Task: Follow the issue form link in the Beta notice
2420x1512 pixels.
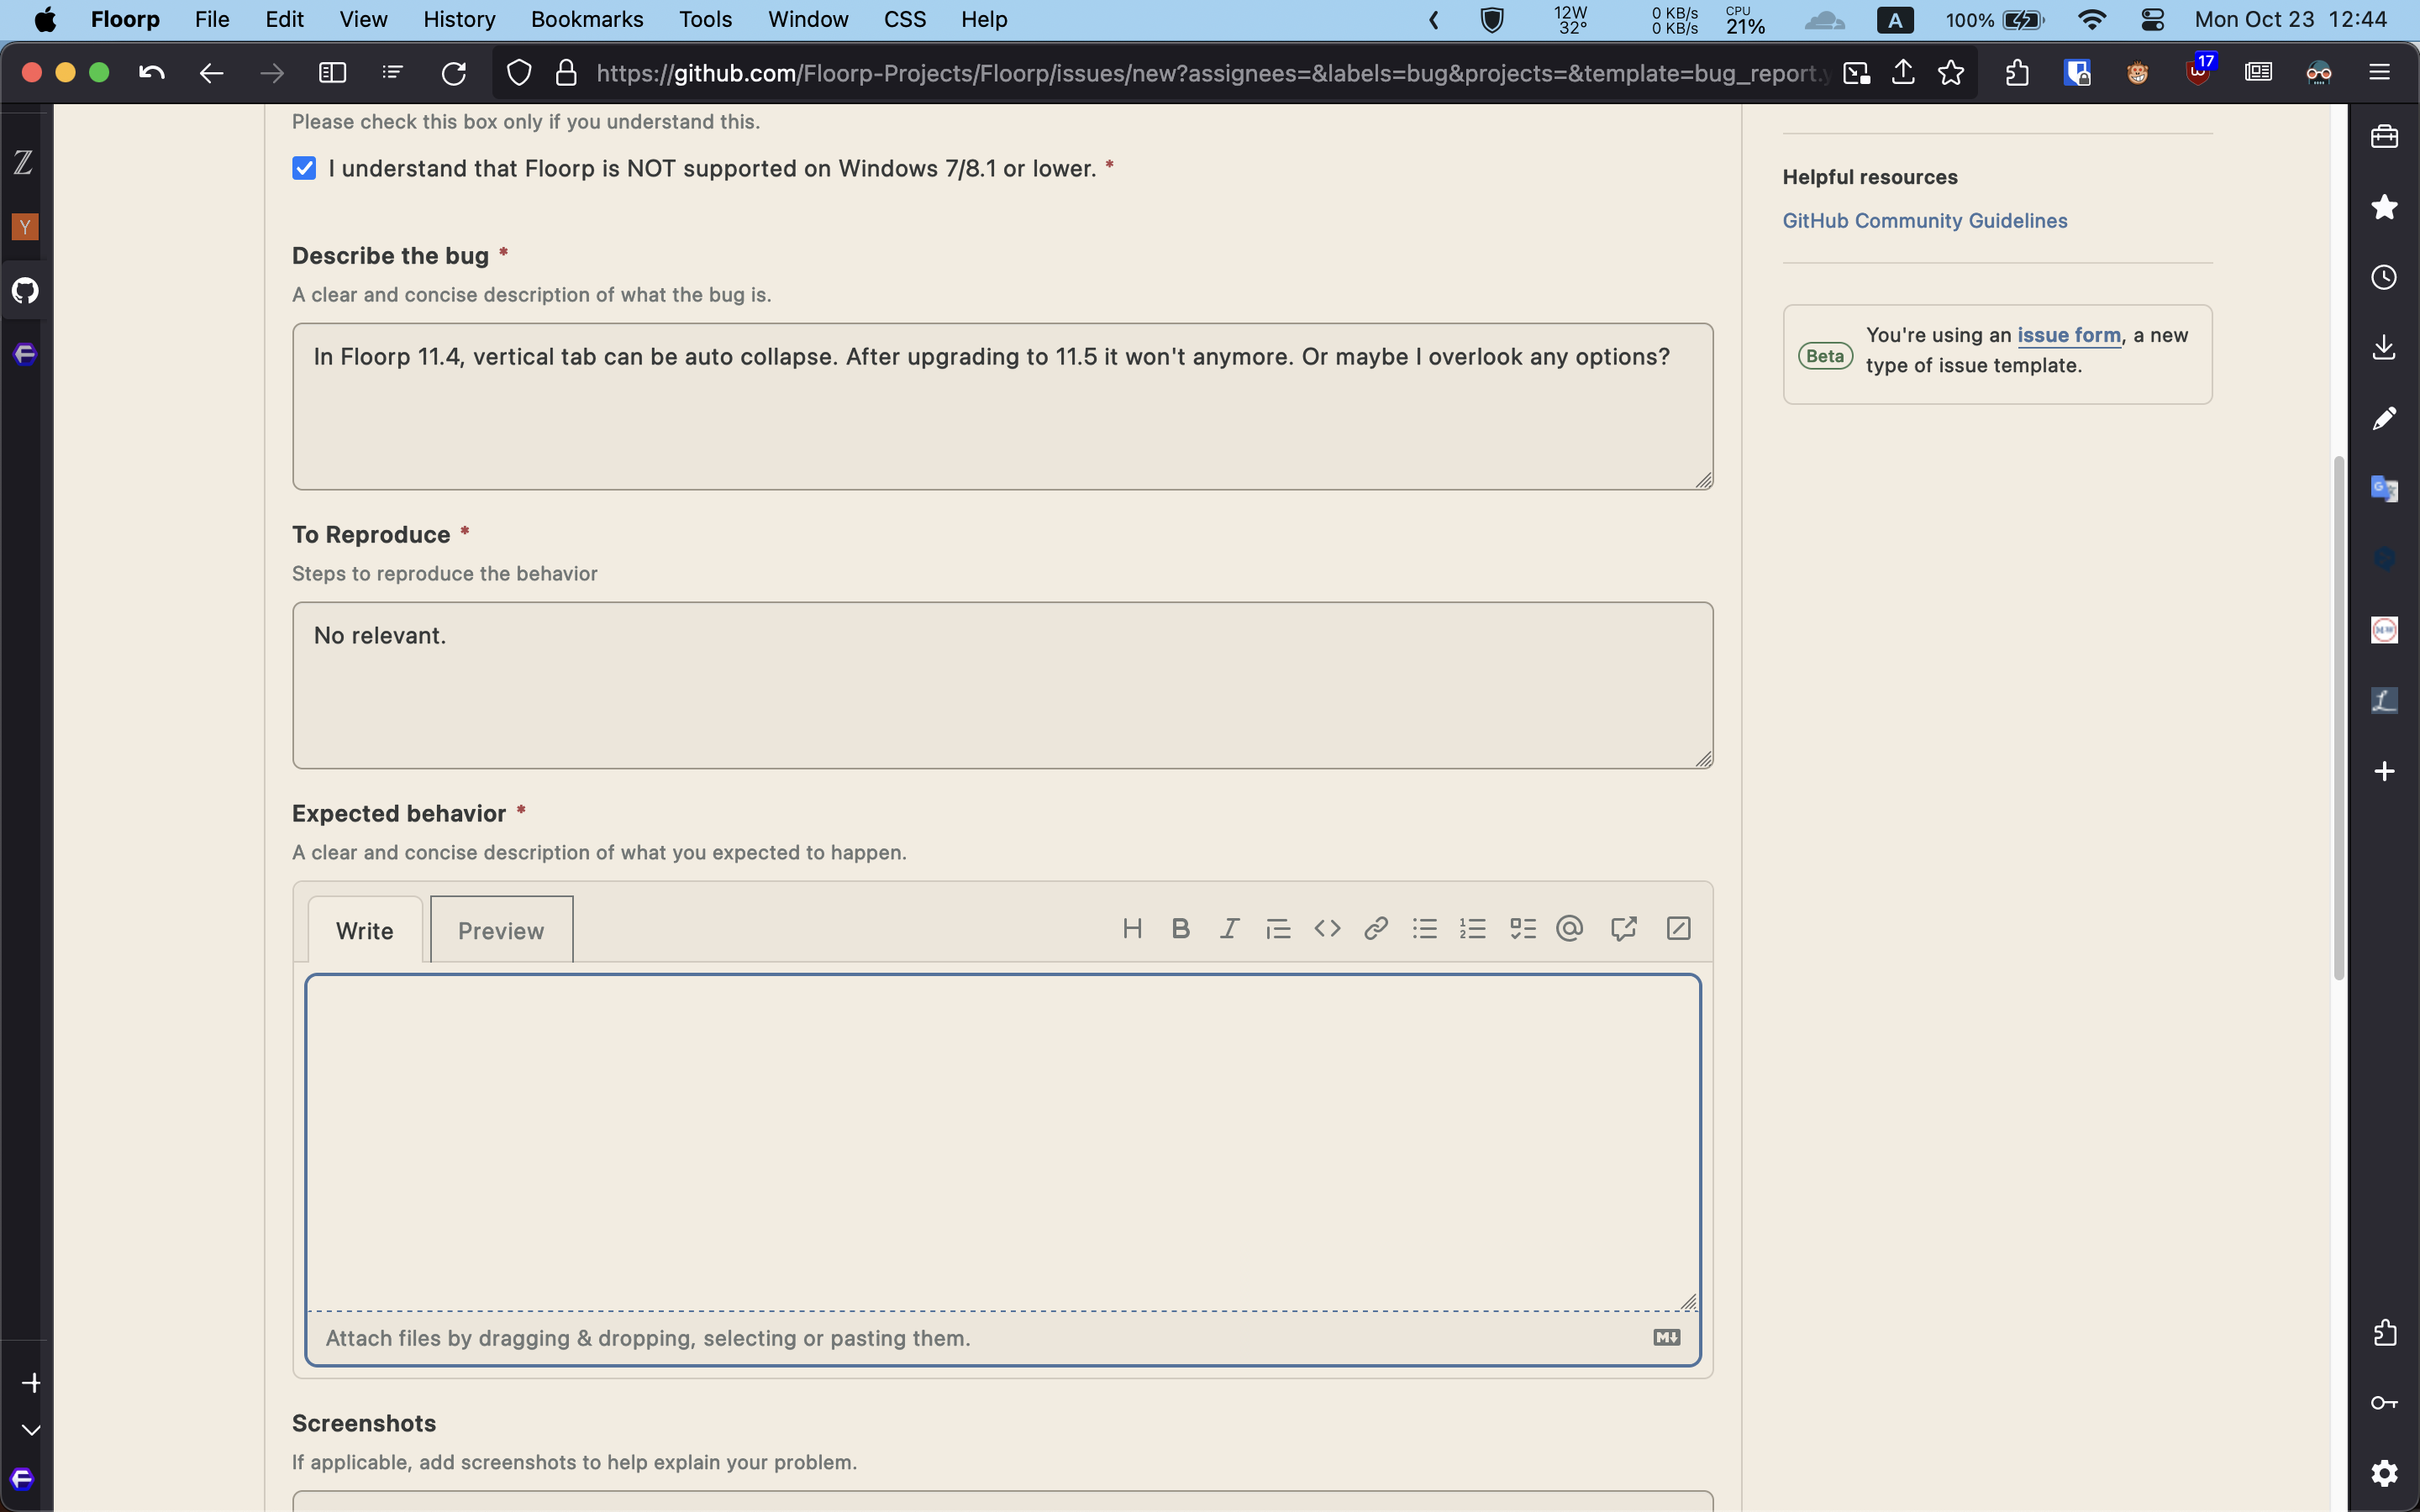Action: pos(2068,335)
